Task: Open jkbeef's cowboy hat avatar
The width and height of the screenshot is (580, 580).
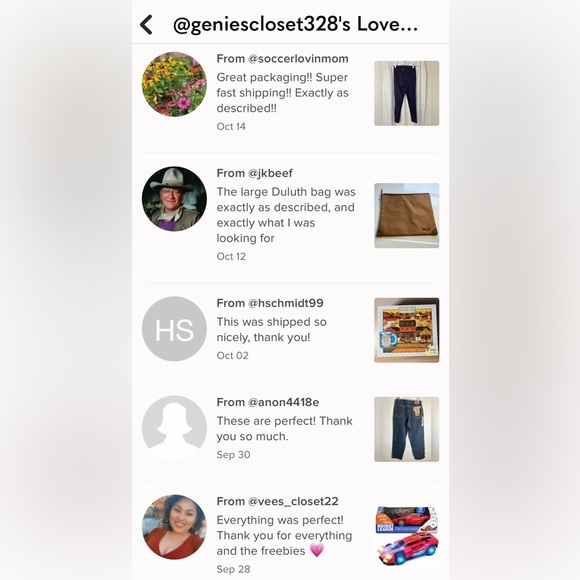Action: point(174,199)
